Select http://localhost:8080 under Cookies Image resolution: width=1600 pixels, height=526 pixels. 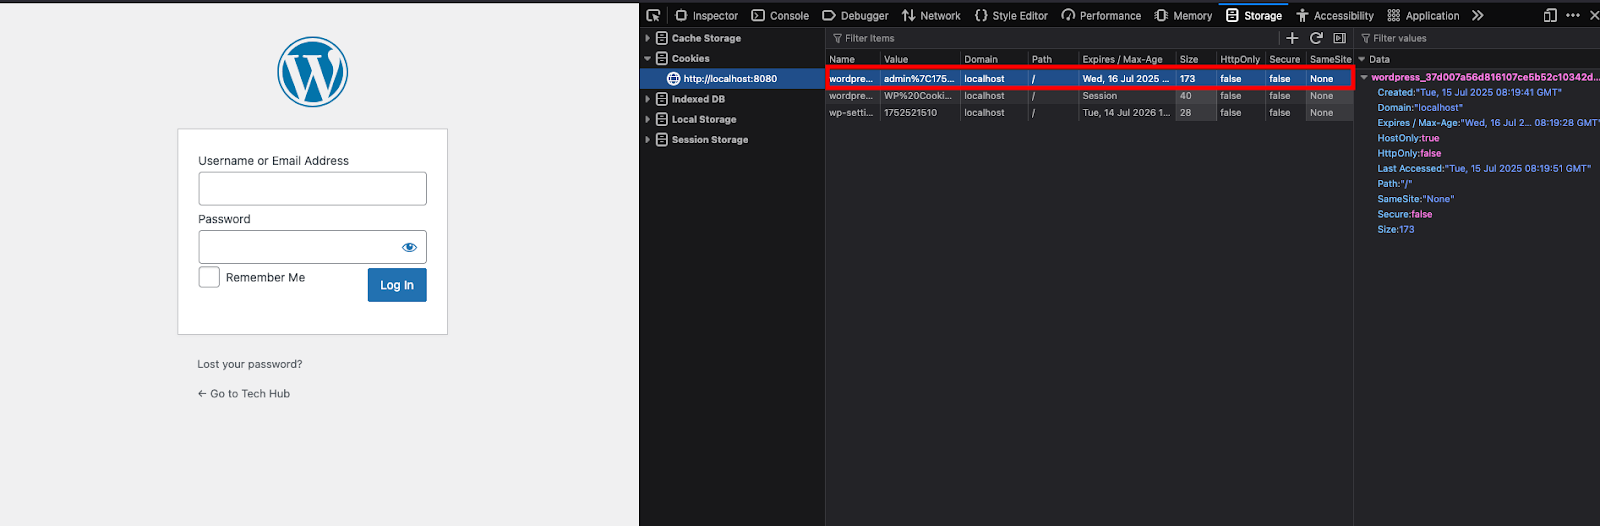(730, 78)
